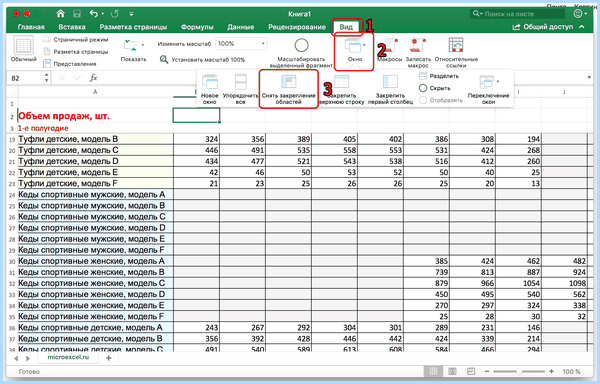Open the Рецензирование ribbon tab
This screenshot has width=600, height=384.
click(297, 27)
